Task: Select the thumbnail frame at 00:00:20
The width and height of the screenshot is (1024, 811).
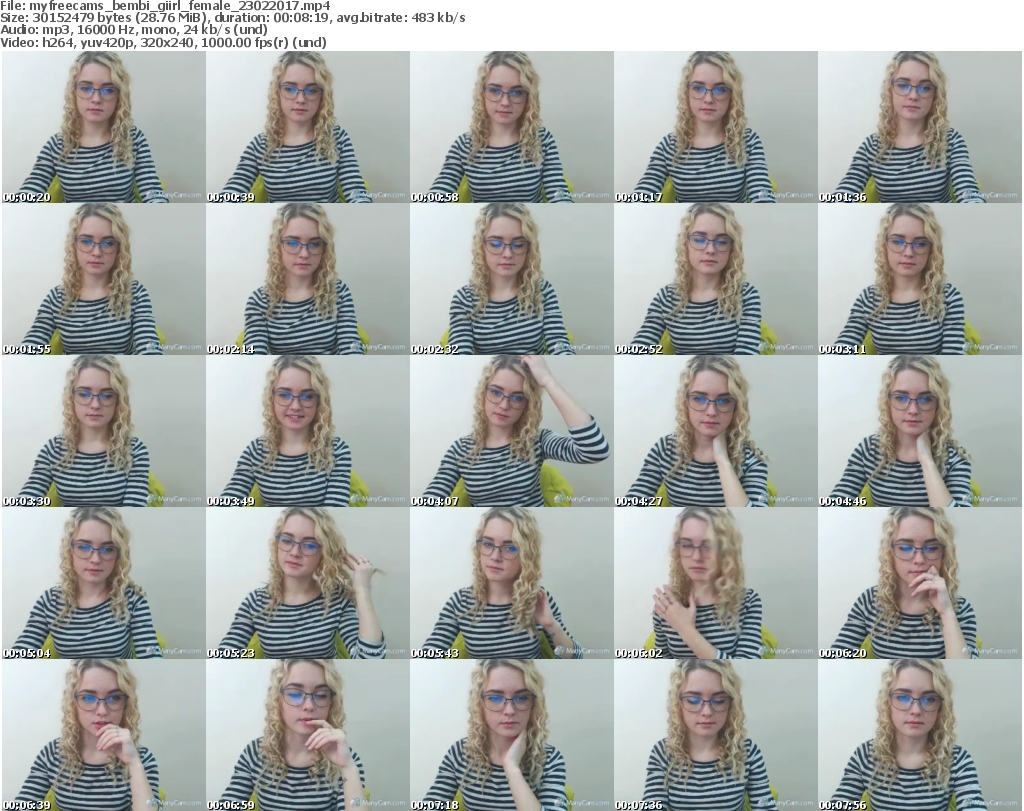Action: click(x=103, y=127)
